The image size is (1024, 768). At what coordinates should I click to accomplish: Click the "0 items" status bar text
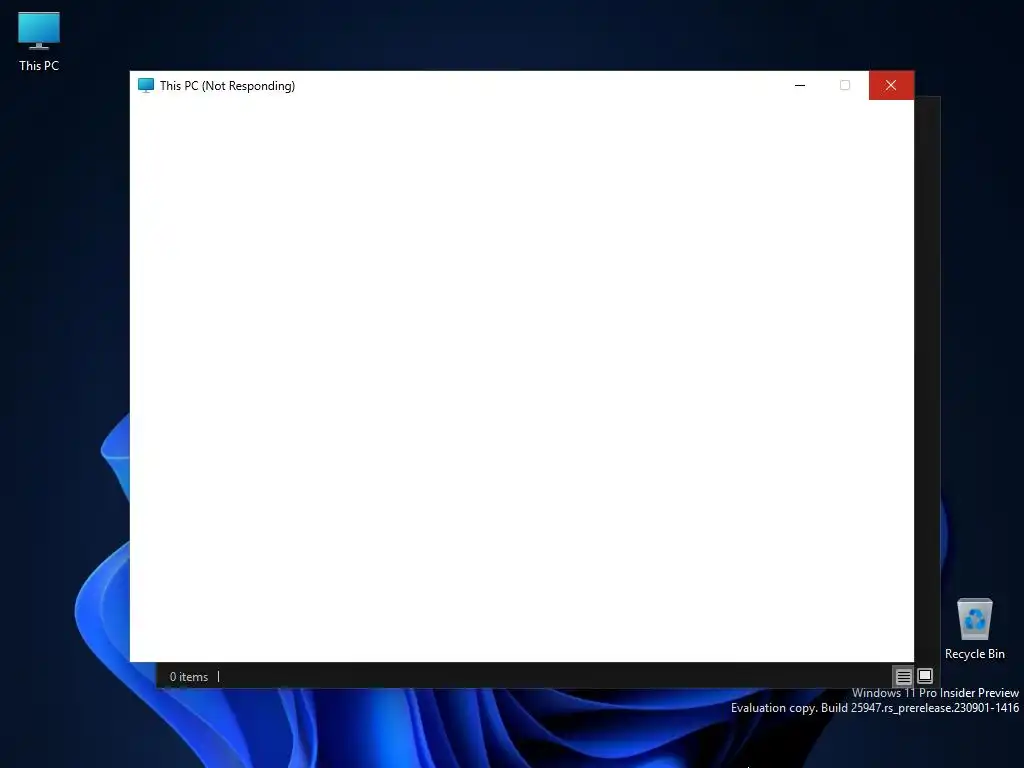(x=189, y=677)
